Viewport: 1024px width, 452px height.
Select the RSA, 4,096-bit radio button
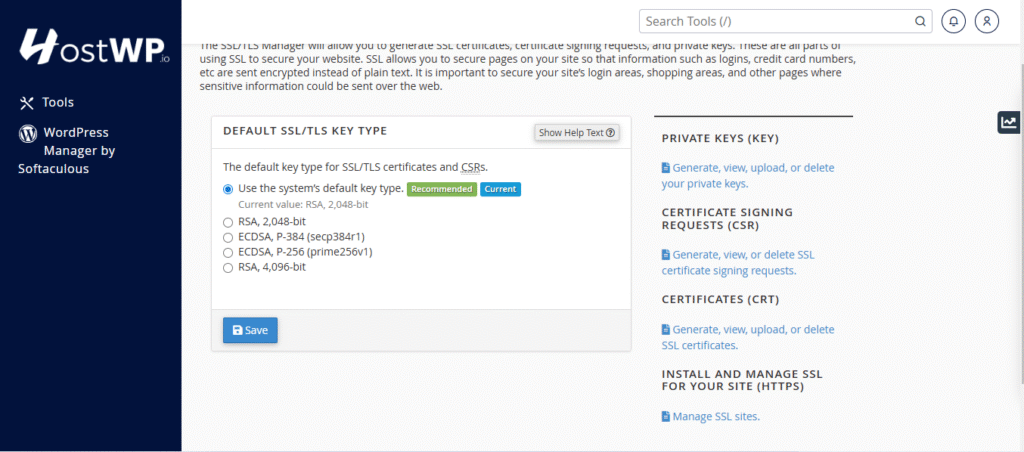[x=228, y=268]
